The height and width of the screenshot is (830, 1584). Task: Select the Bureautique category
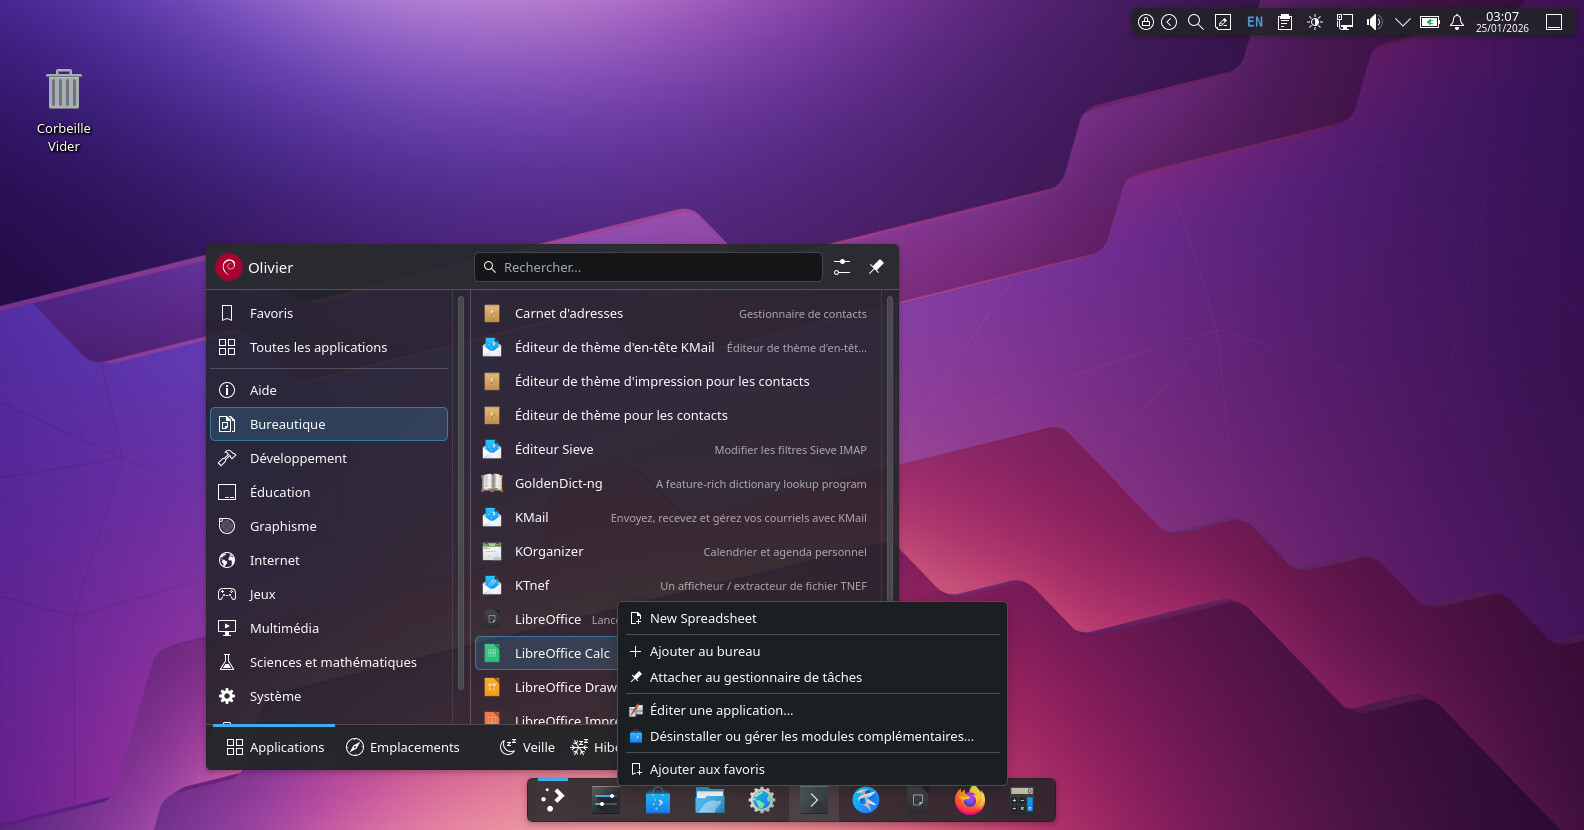329,424
